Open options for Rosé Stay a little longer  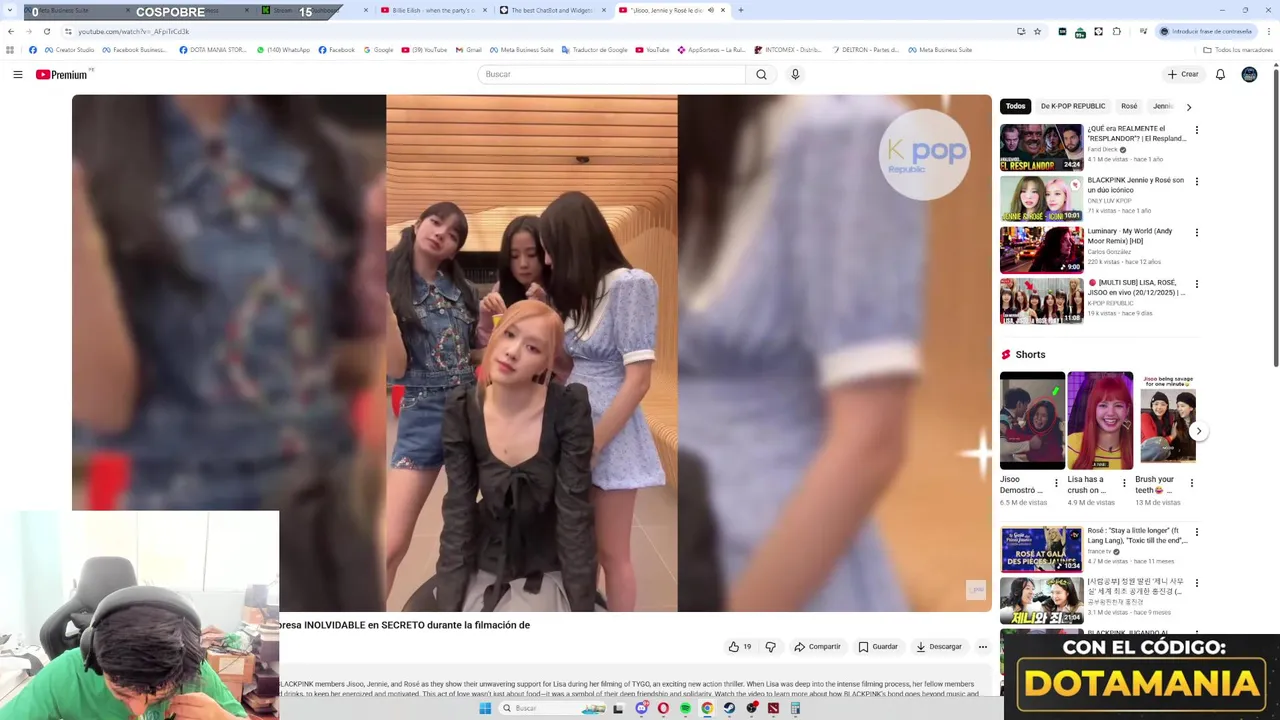click(x=1196, y=532)
